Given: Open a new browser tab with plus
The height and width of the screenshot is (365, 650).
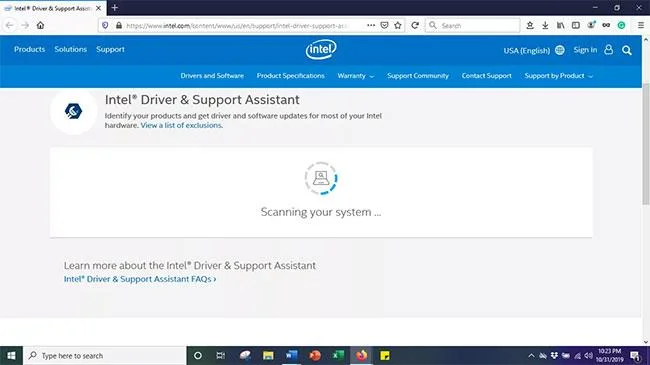Looking at the screenshot, I should [115, 7].
